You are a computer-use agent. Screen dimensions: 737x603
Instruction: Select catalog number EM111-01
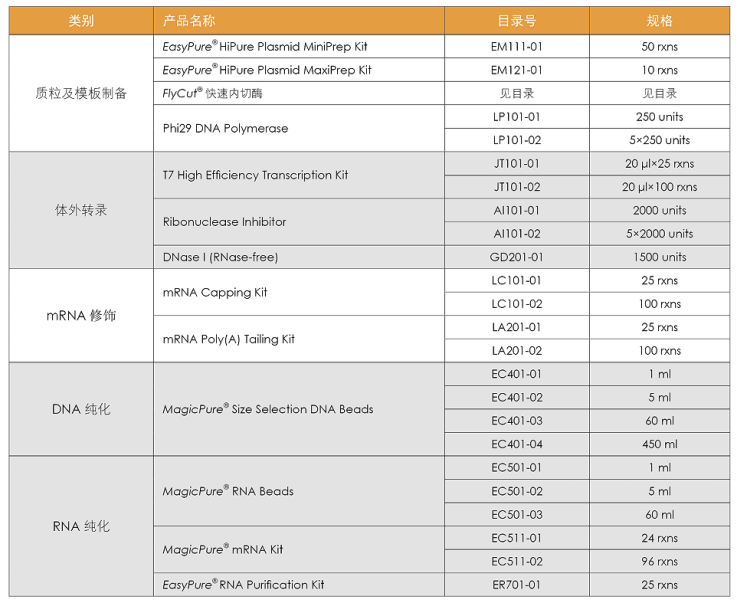pyautogui.click(x=517, y=47)
